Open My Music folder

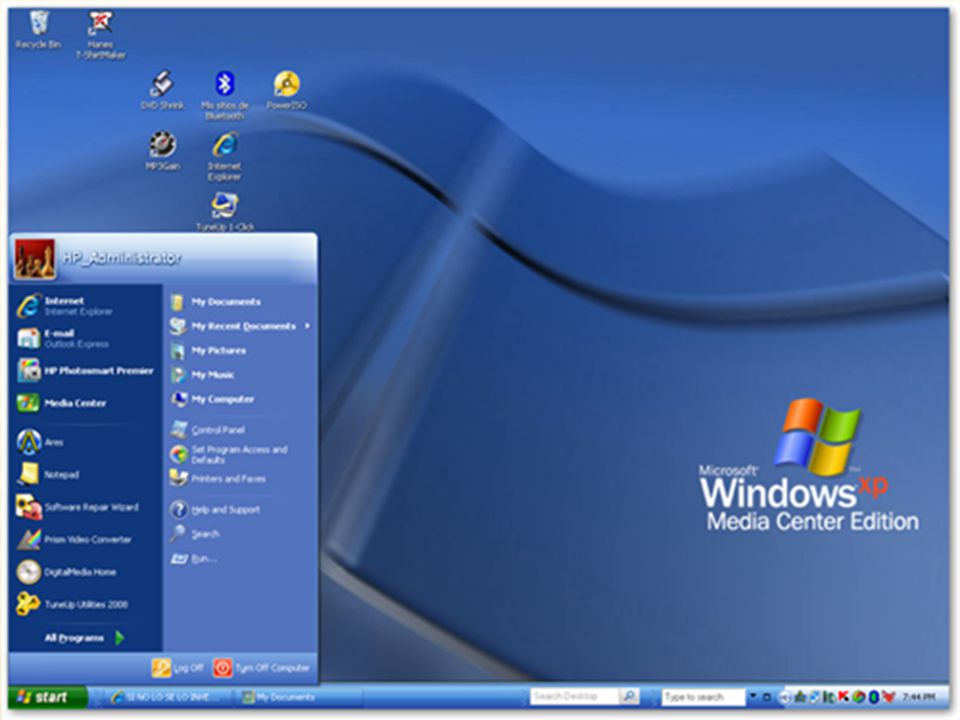click(x=240, y=375)
